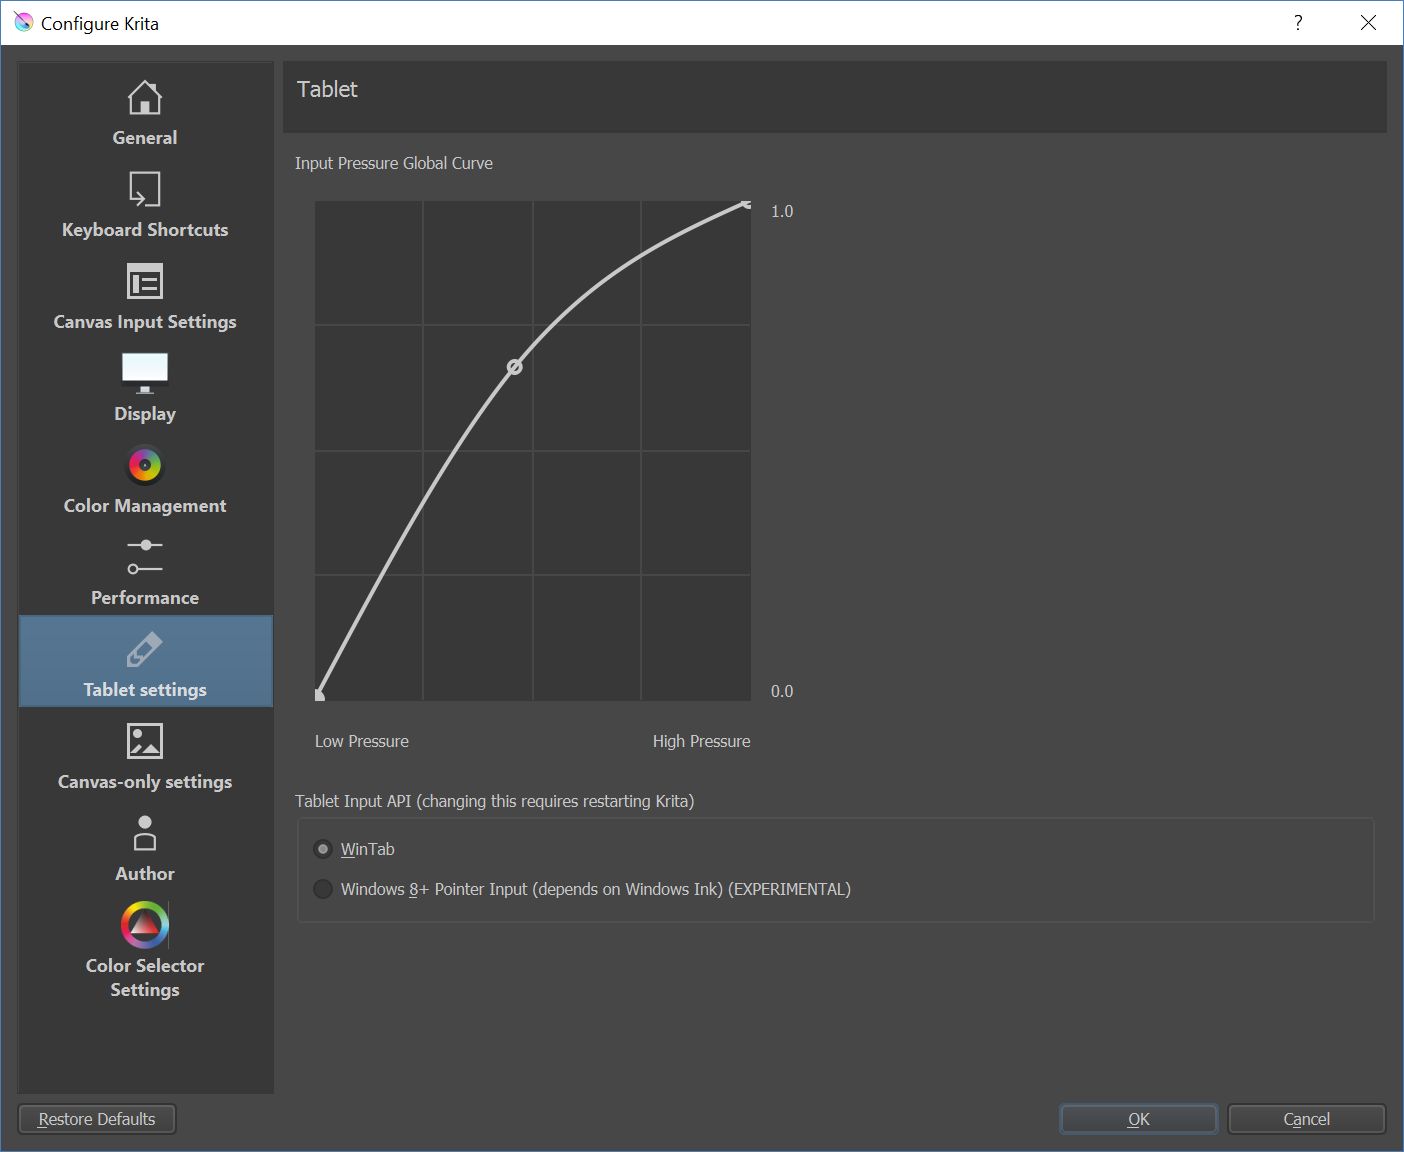Open Keyboard Shortcuts page icon
This screenshot has width=1404, height=1152.
click(x=145, y=190)
